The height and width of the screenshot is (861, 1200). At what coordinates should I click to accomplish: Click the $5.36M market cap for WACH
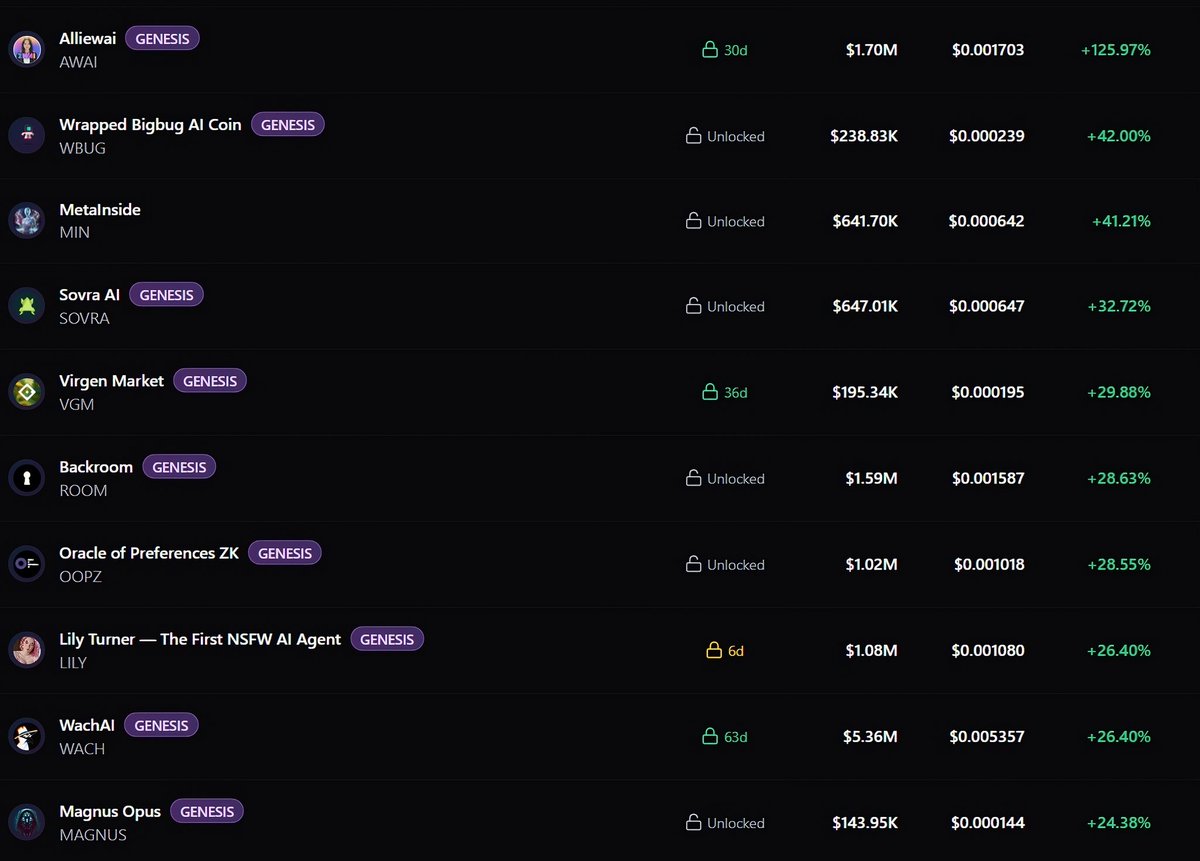tap(870, 737)
